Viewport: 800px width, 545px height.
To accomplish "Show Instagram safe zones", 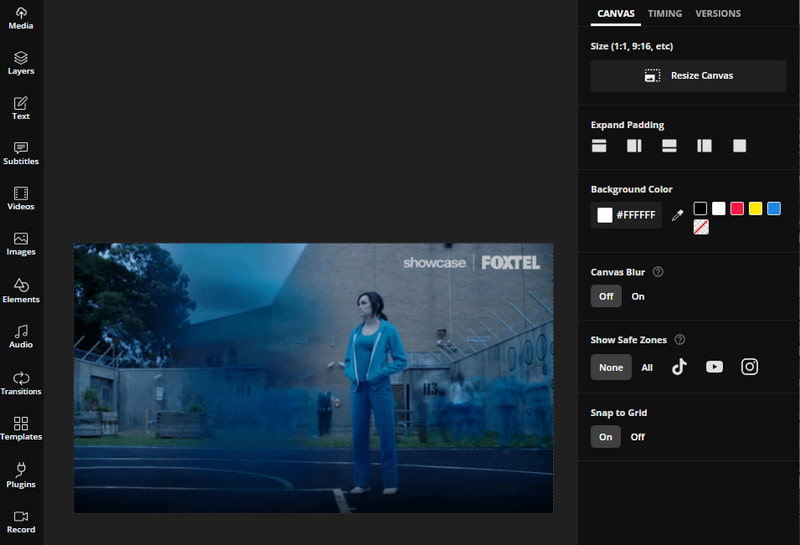I will click(x=749, y=367).
